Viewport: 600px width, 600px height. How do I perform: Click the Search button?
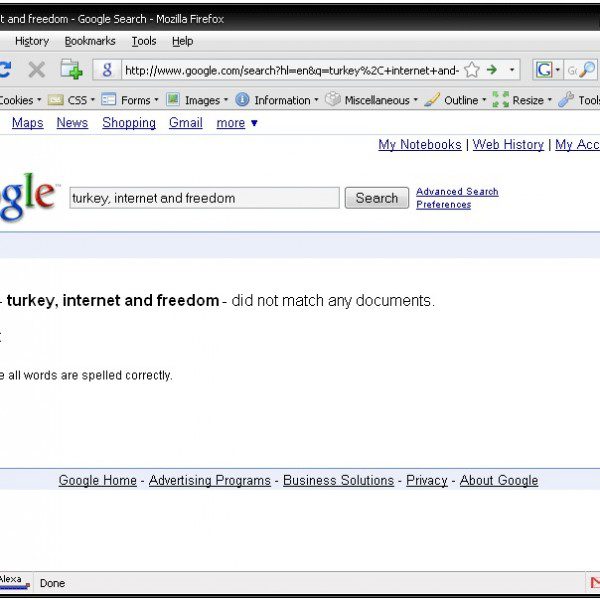[x=377, y=198]
